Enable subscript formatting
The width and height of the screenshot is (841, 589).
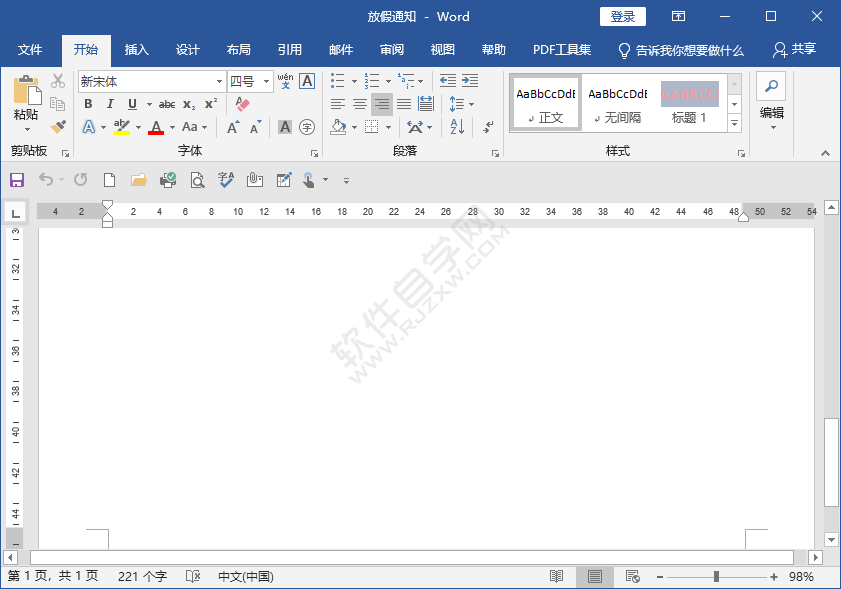click(x=188, y=104)
